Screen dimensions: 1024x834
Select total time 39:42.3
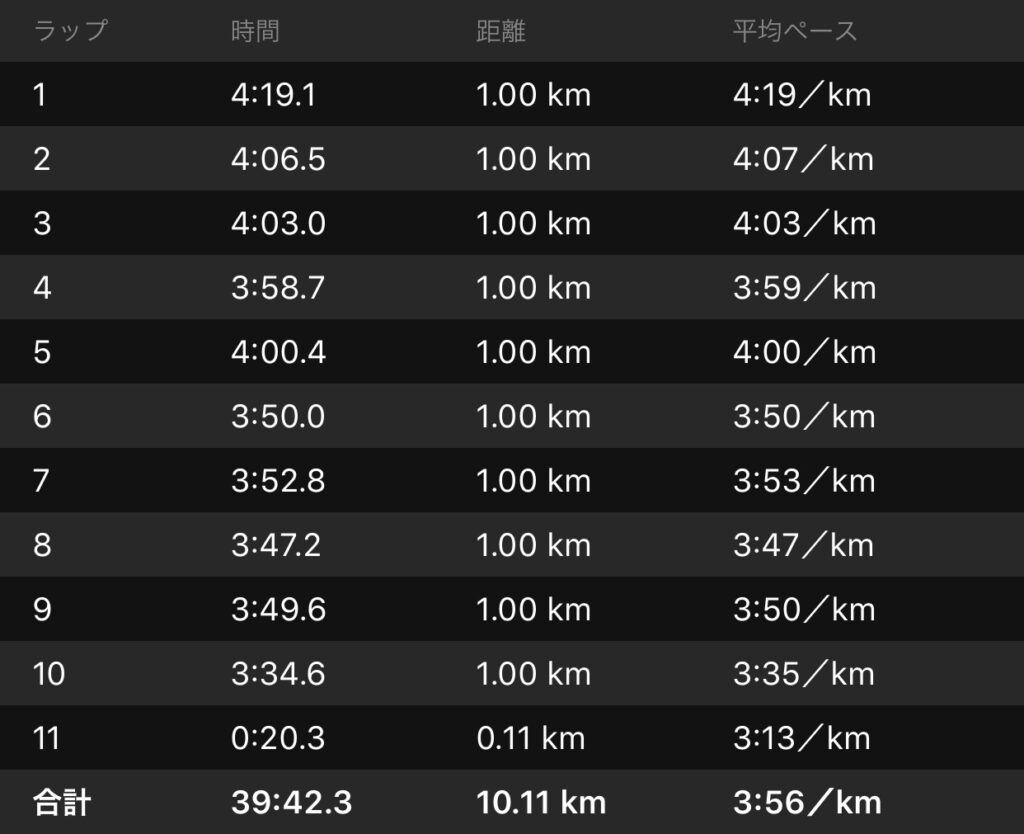291,802
